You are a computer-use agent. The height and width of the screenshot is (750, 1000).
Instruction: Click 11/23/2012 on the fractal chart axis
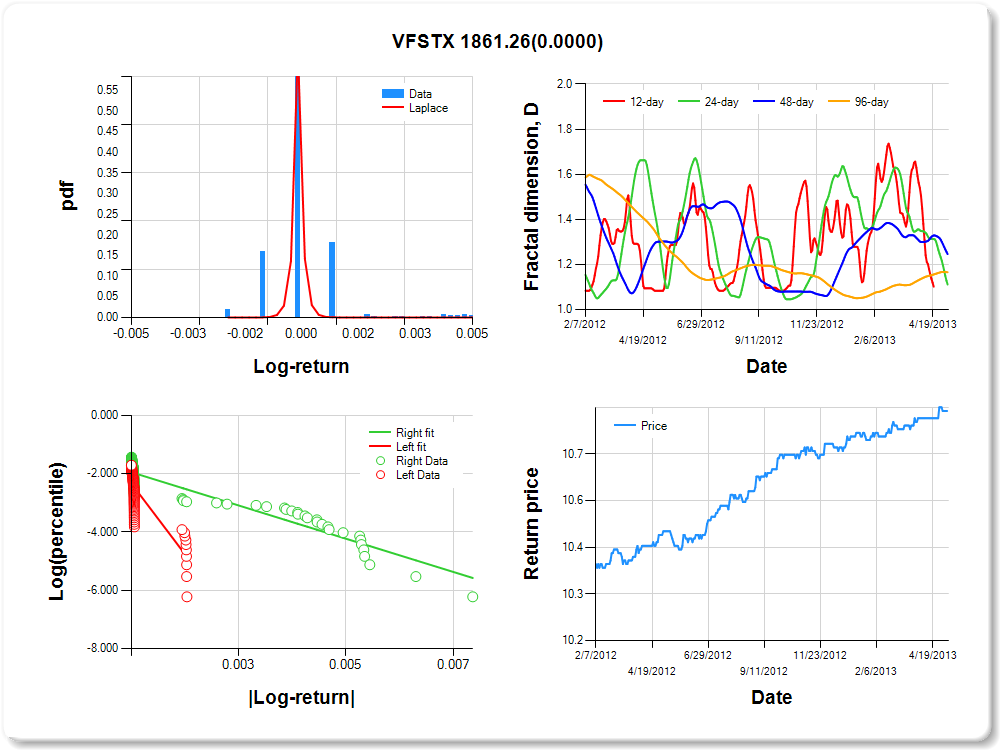coord(817,324)
